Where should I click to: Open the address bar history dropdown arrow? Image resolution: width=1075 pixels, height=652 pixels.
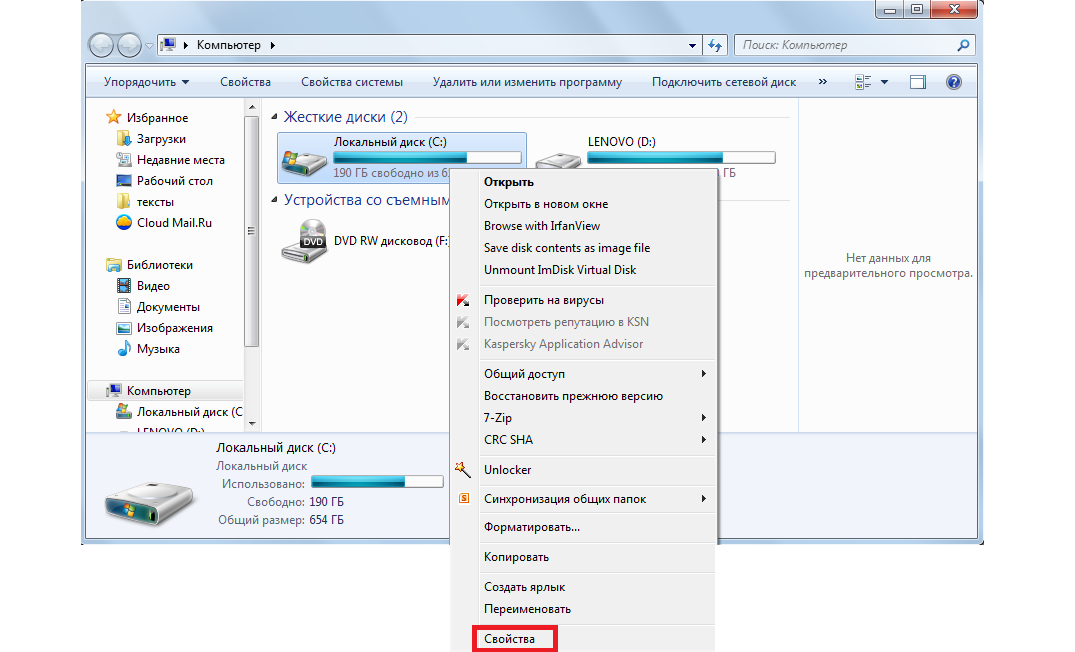[692, 46]
